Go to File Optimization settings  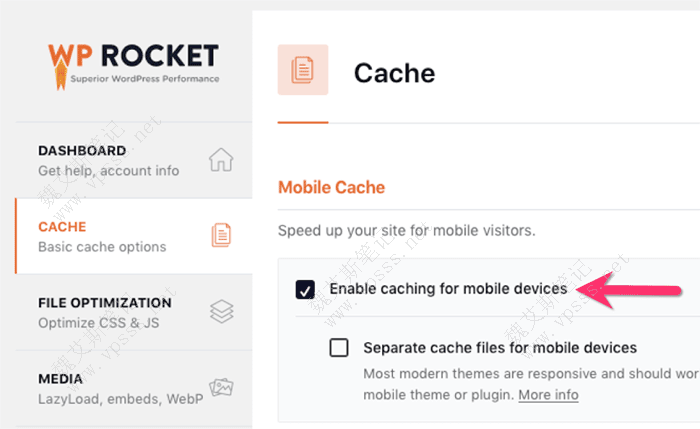[104, 303]
